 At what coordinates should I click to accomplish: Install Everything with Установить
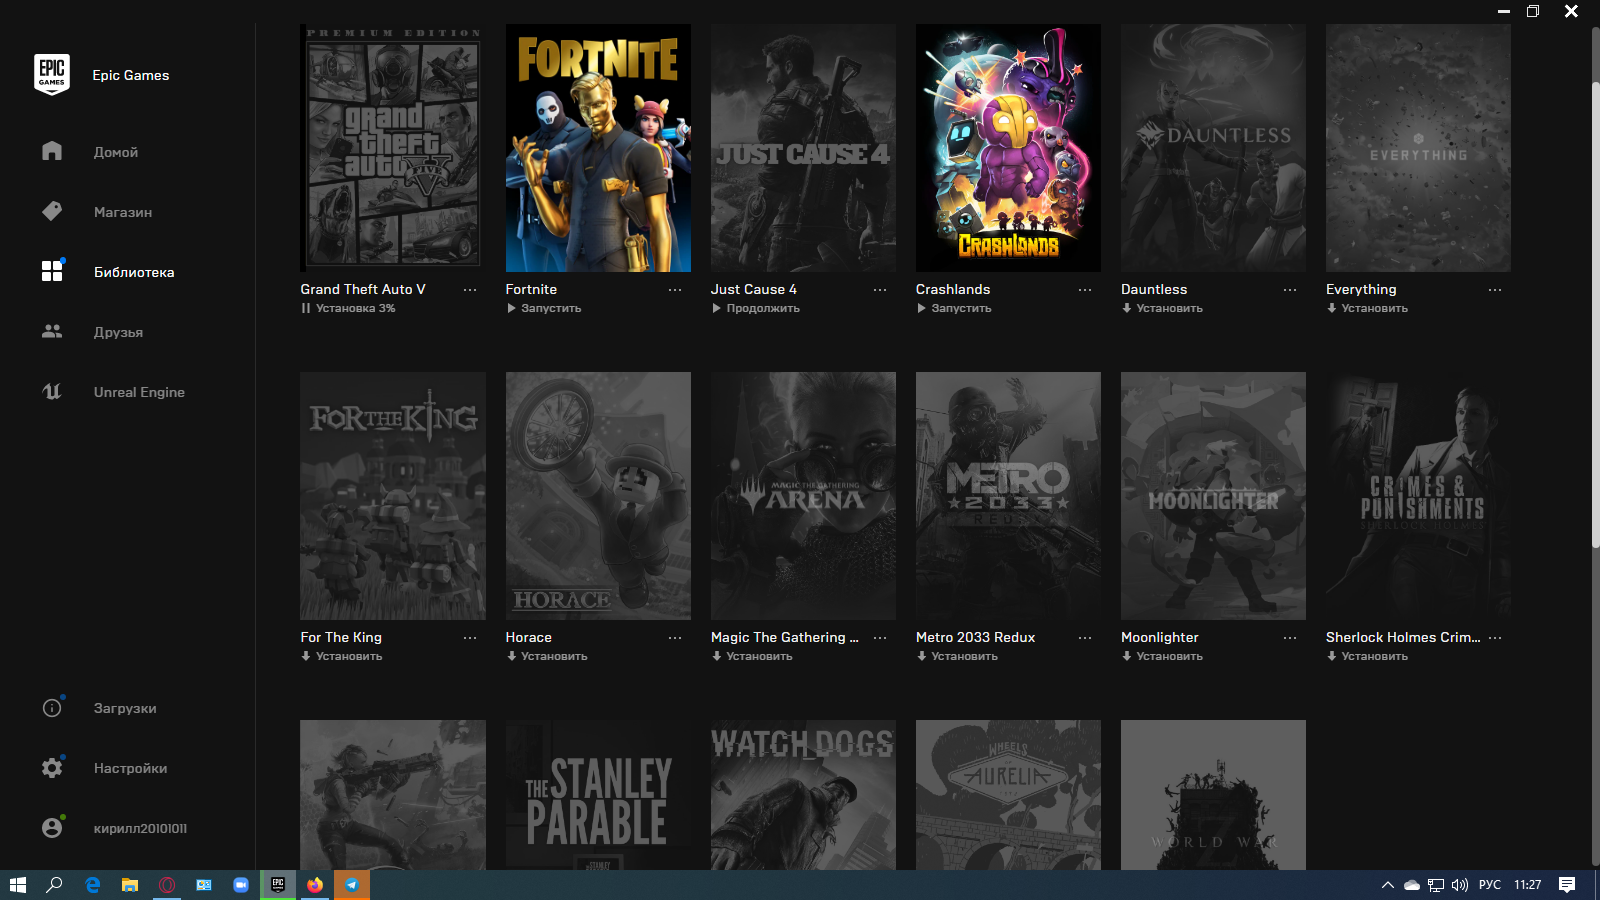tap(1367, 308)
